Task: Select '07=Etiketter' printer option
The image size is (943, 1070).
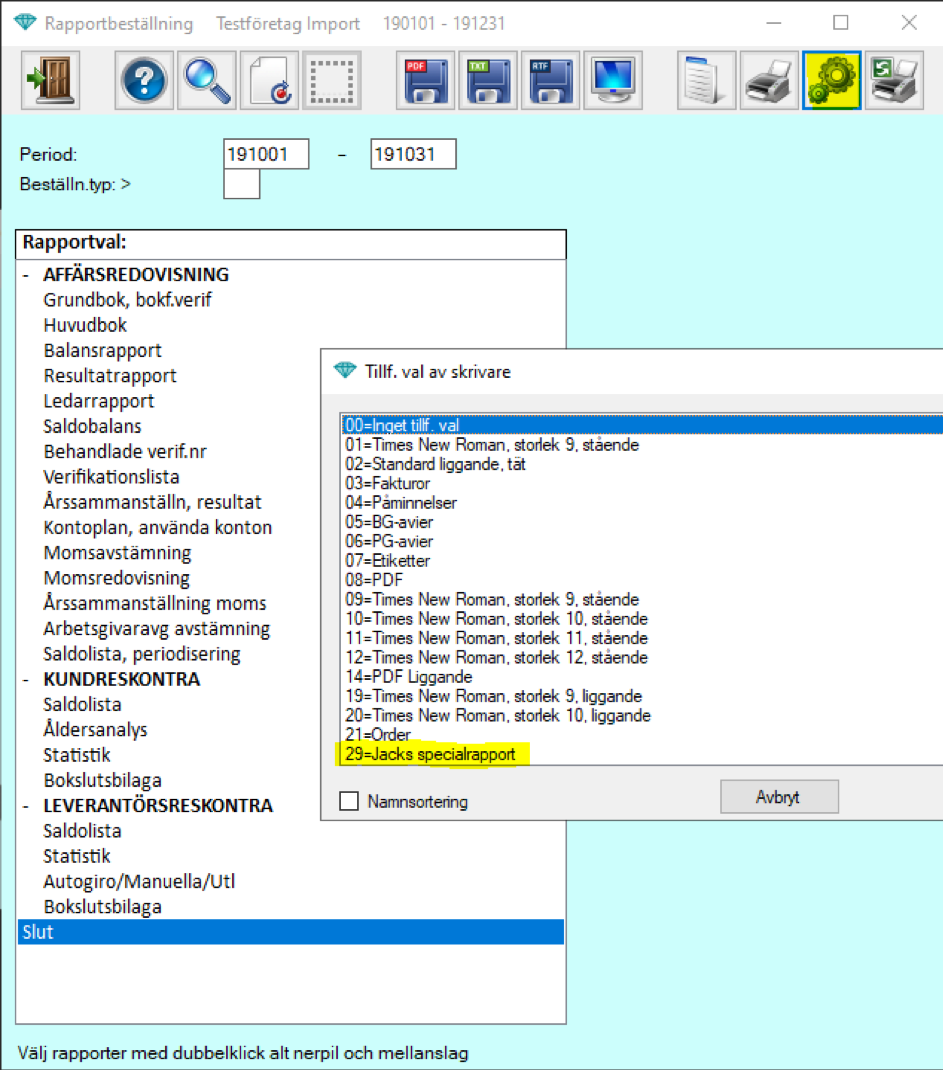Action: 388,561
